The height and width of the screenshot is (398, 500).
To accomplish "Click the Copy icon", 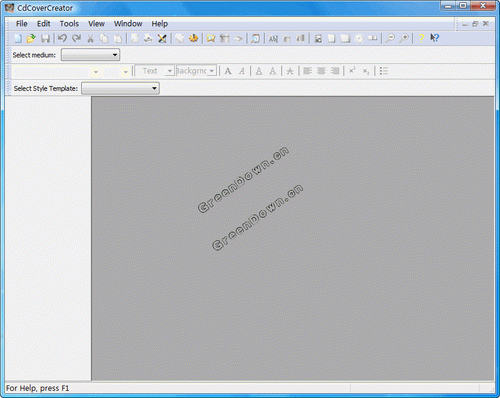I will point(104,38).
